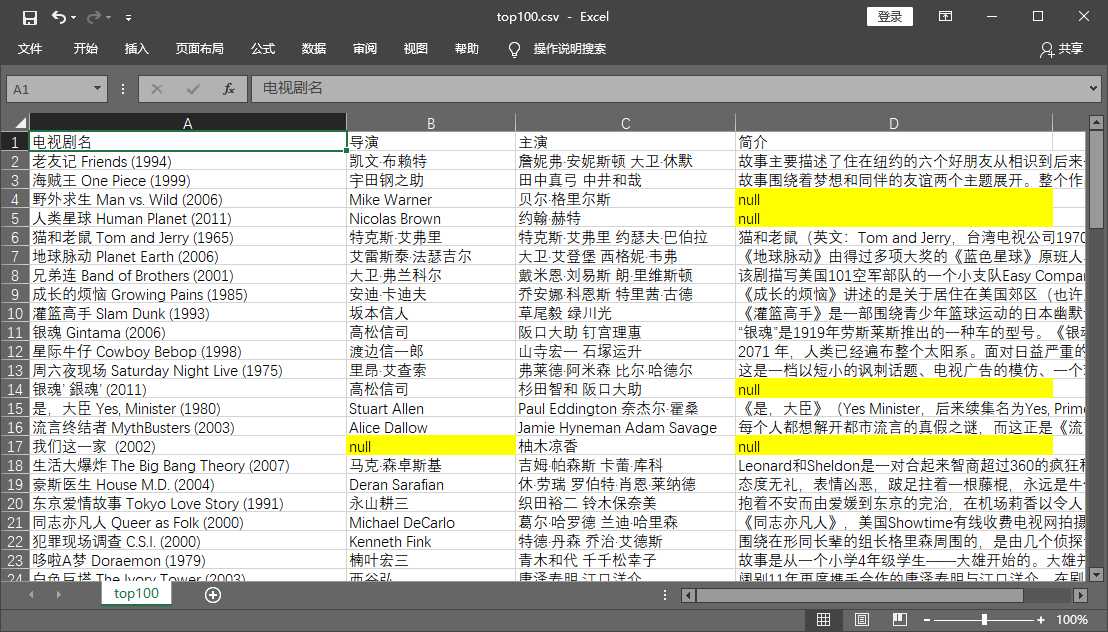The image size is (1108, 632).
Task: Open the 帮助 ribbon tab
Action: click(x=467, y=49)
